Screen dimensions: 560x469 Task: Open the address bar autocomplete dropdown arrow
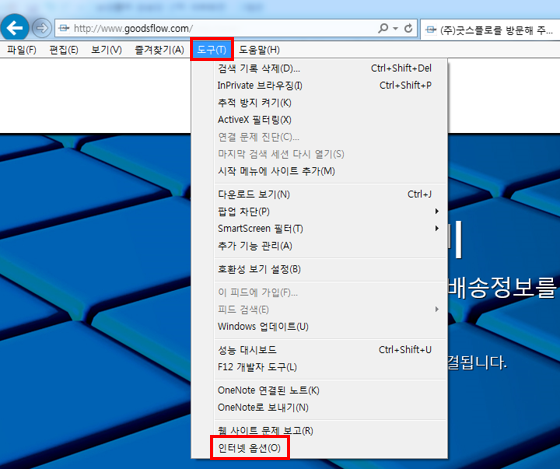point(395,28)
